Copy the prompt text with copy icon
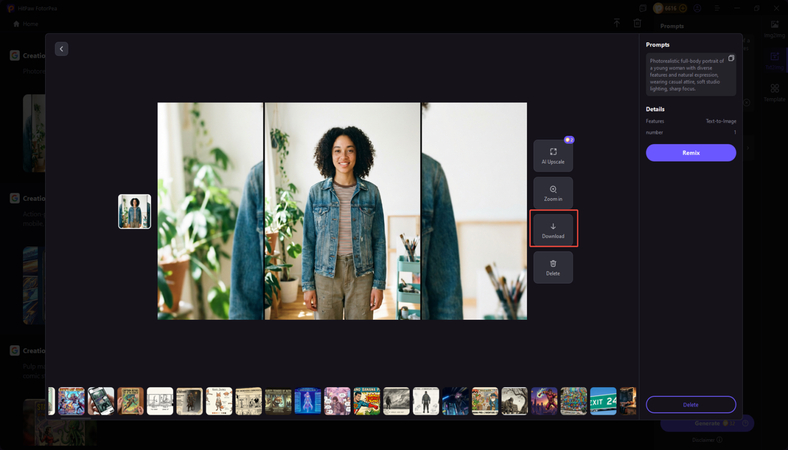Image resolution: width=788 pixels, height=450 pixels. (731, 58)
